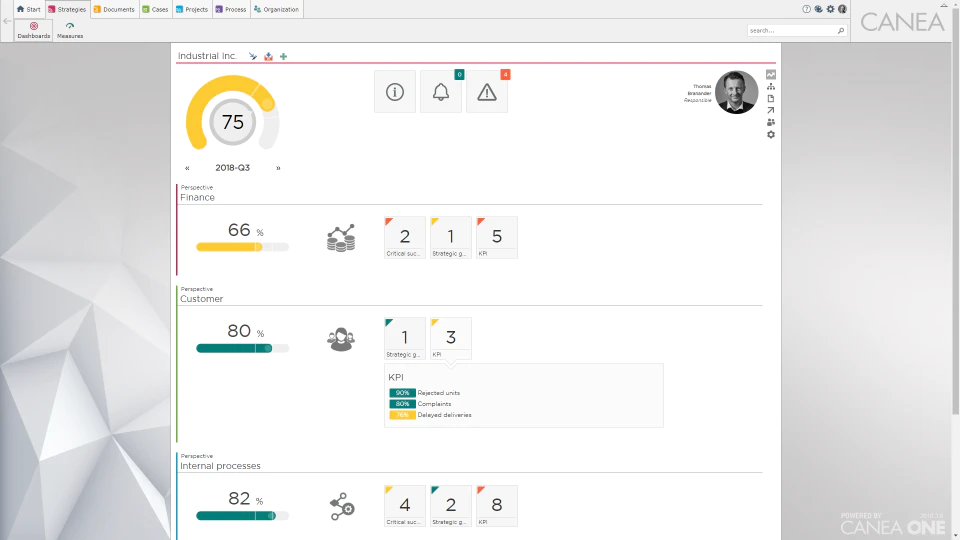
Task: Go to previous period before 2018-Q3
Action: [187, 168]
